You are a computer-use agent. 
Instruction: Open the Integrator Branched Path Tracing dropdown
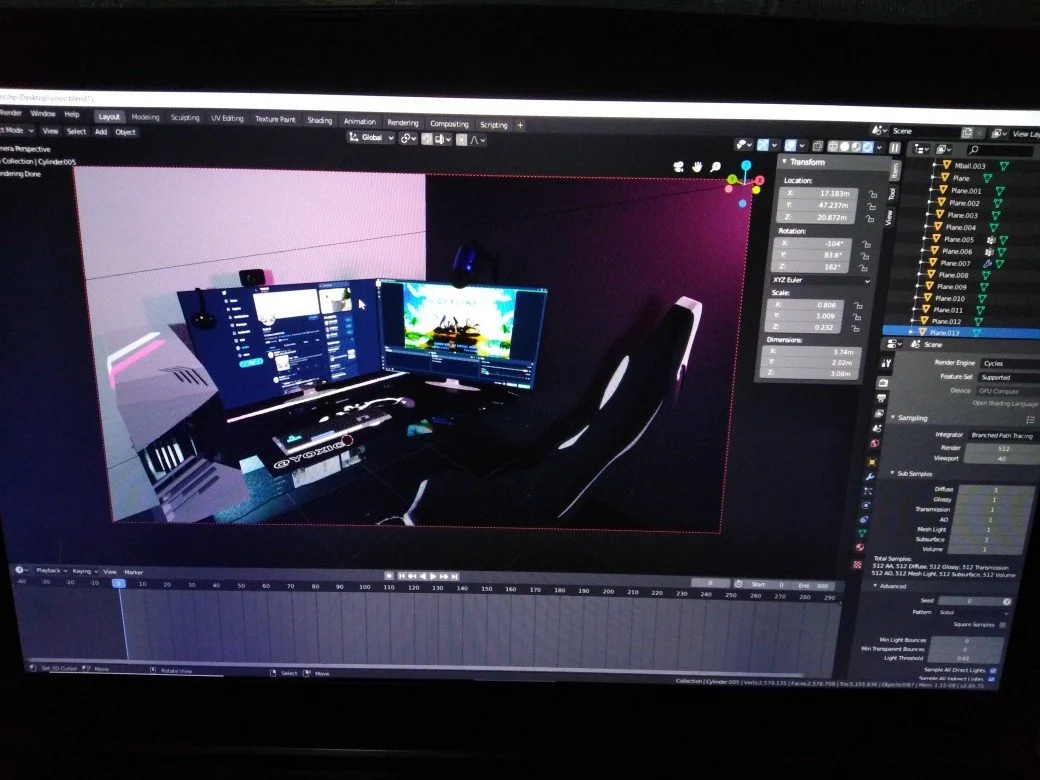coord(1003,436)
